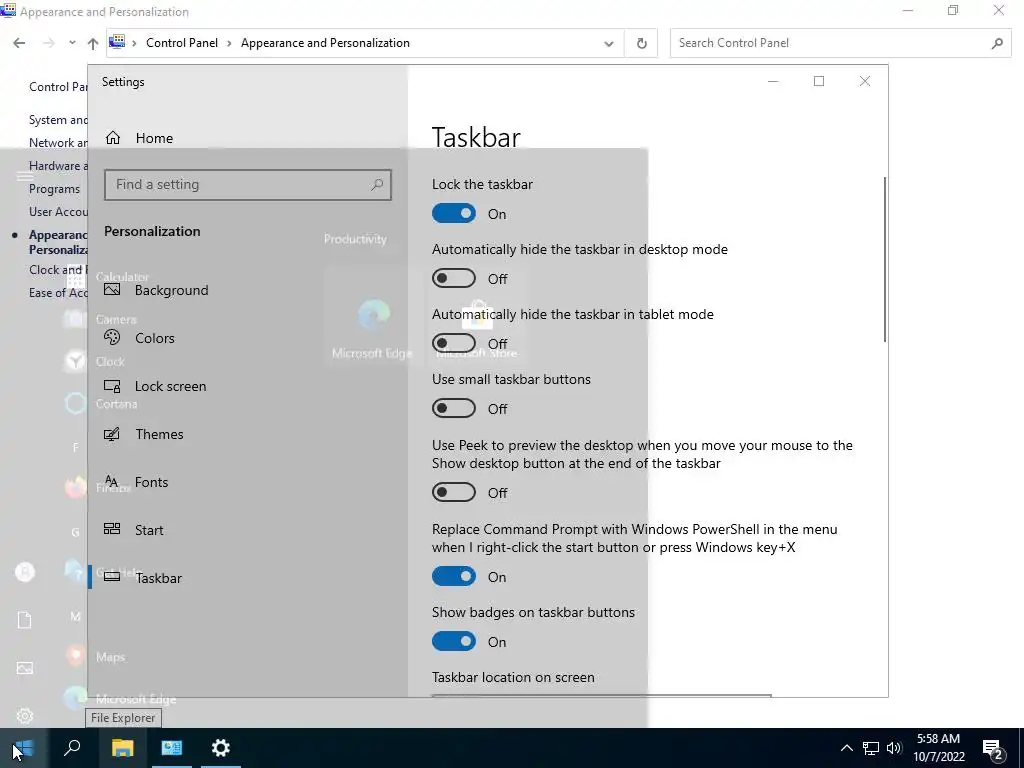Go back in Control Panel window
The height and width of the screenshot is (768, 1024).
(x=19, y=43)
